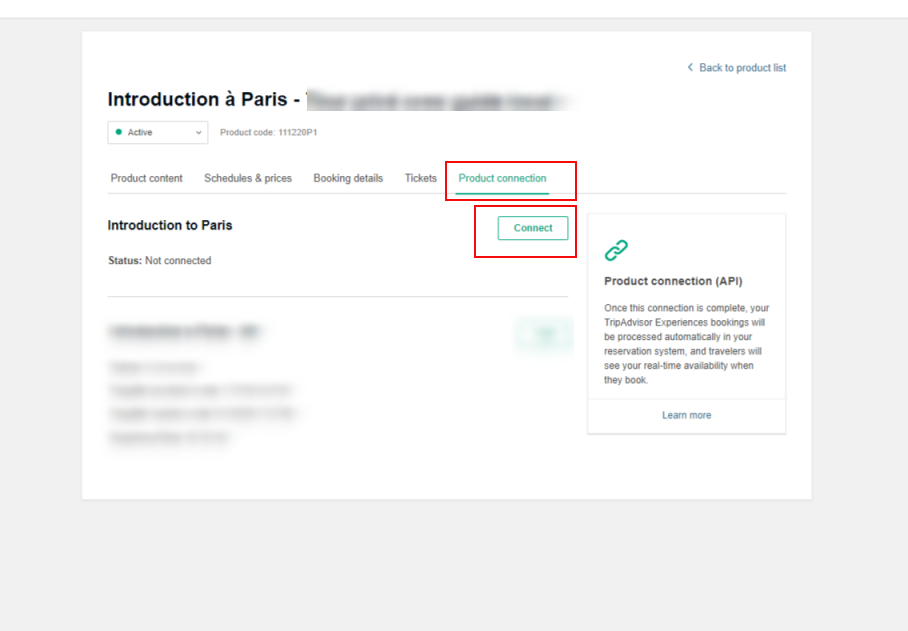Click the green Active status dot

coord(119,132)
